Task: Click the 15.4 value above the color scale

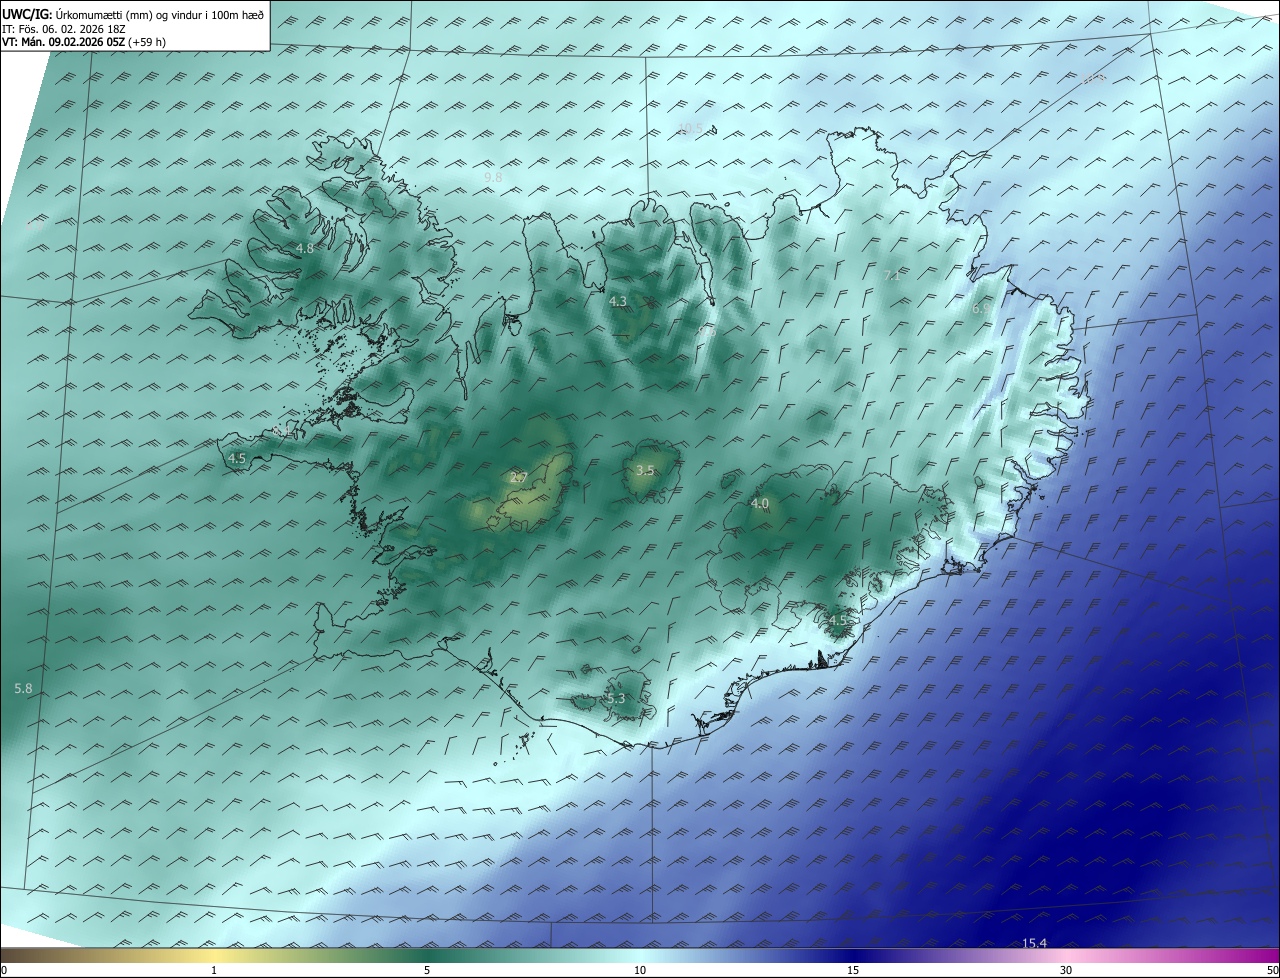Action: click(x=1034, y=943)
